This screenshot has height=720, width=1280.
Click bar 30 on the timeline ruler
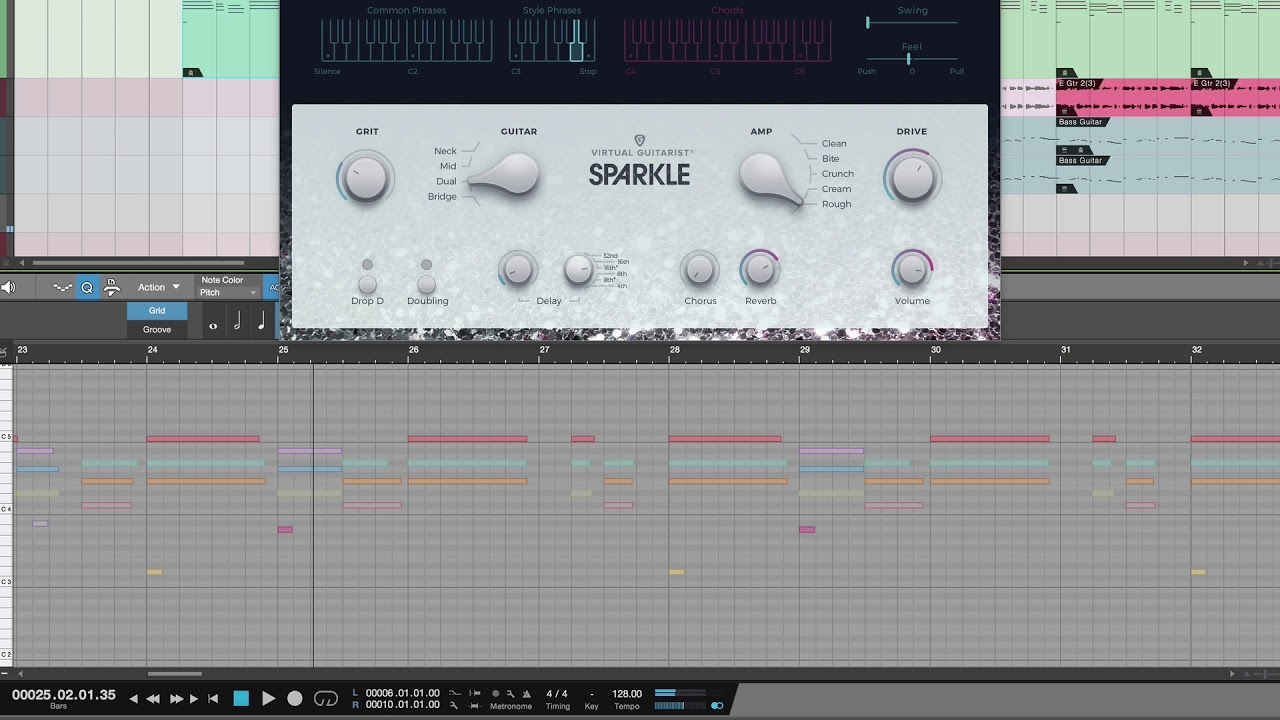[936, 350]
